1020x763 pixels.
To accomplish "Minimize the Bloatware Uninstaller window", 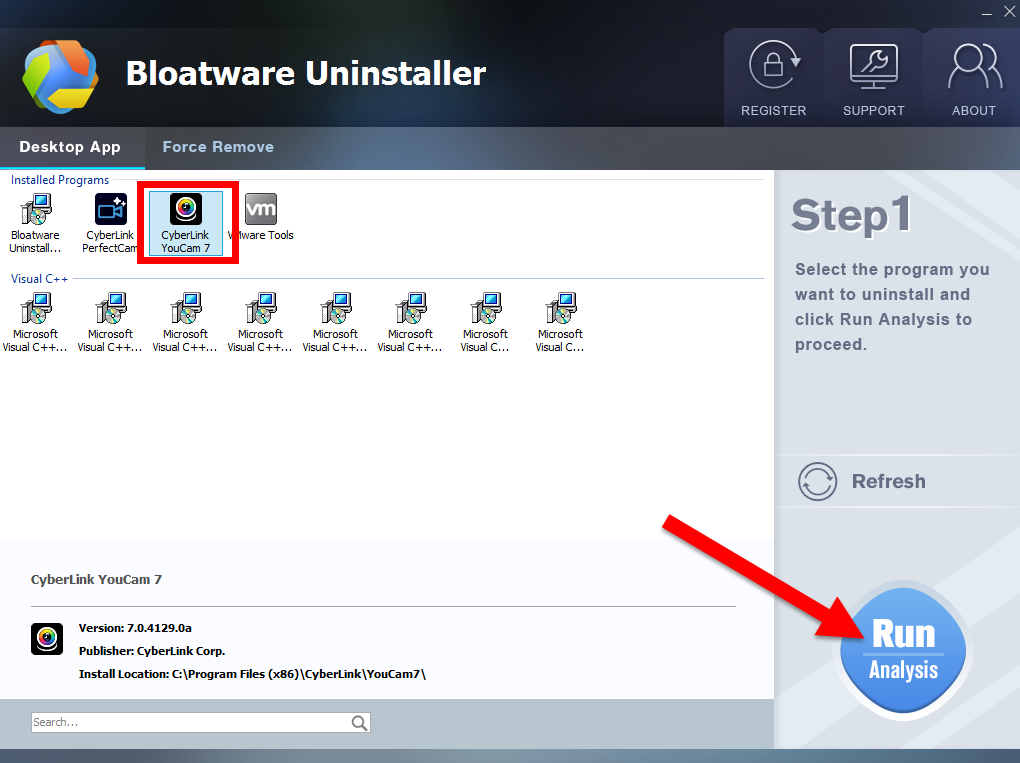I will pyautogui.click(x=987, y=13).
